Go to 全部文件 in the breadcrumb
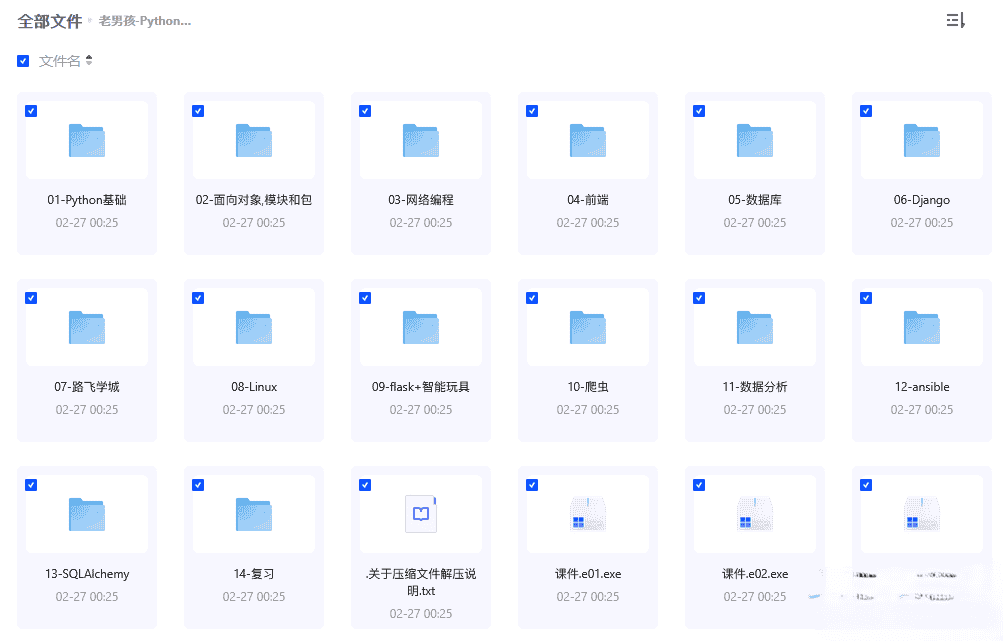The width and height of the screenshot is (1003, 641). [x=49, y=21]
